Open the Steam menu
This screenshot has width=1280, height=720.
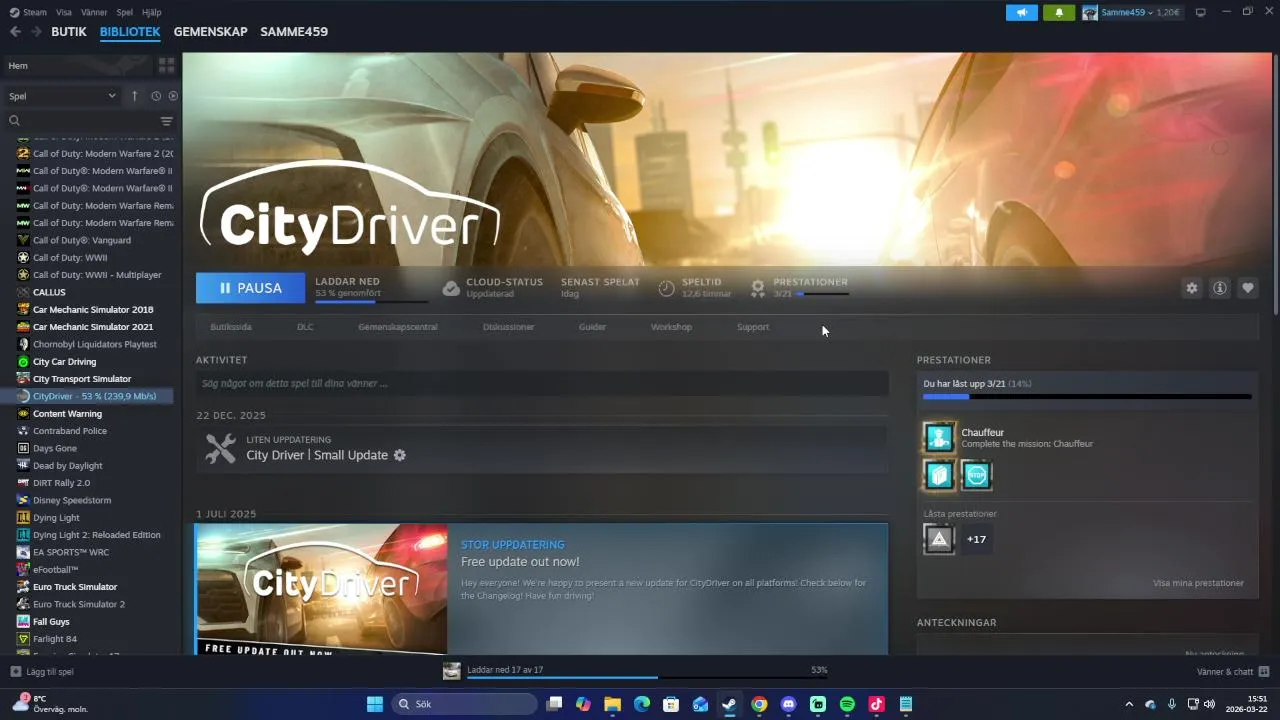click(x=28, y=12)
